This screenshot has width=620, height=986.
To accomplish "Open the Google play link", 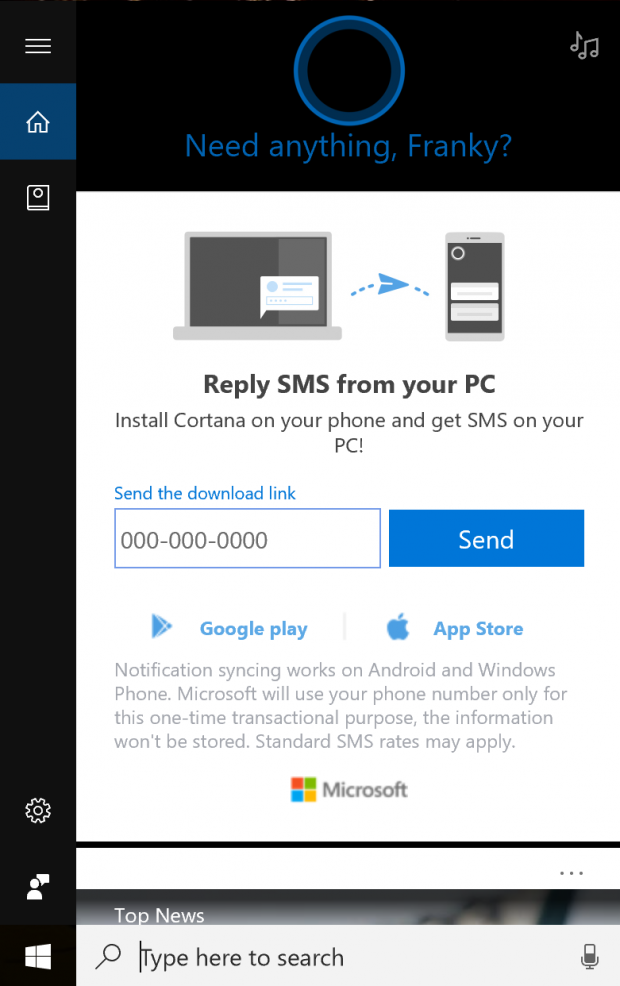I will [253, 628].
